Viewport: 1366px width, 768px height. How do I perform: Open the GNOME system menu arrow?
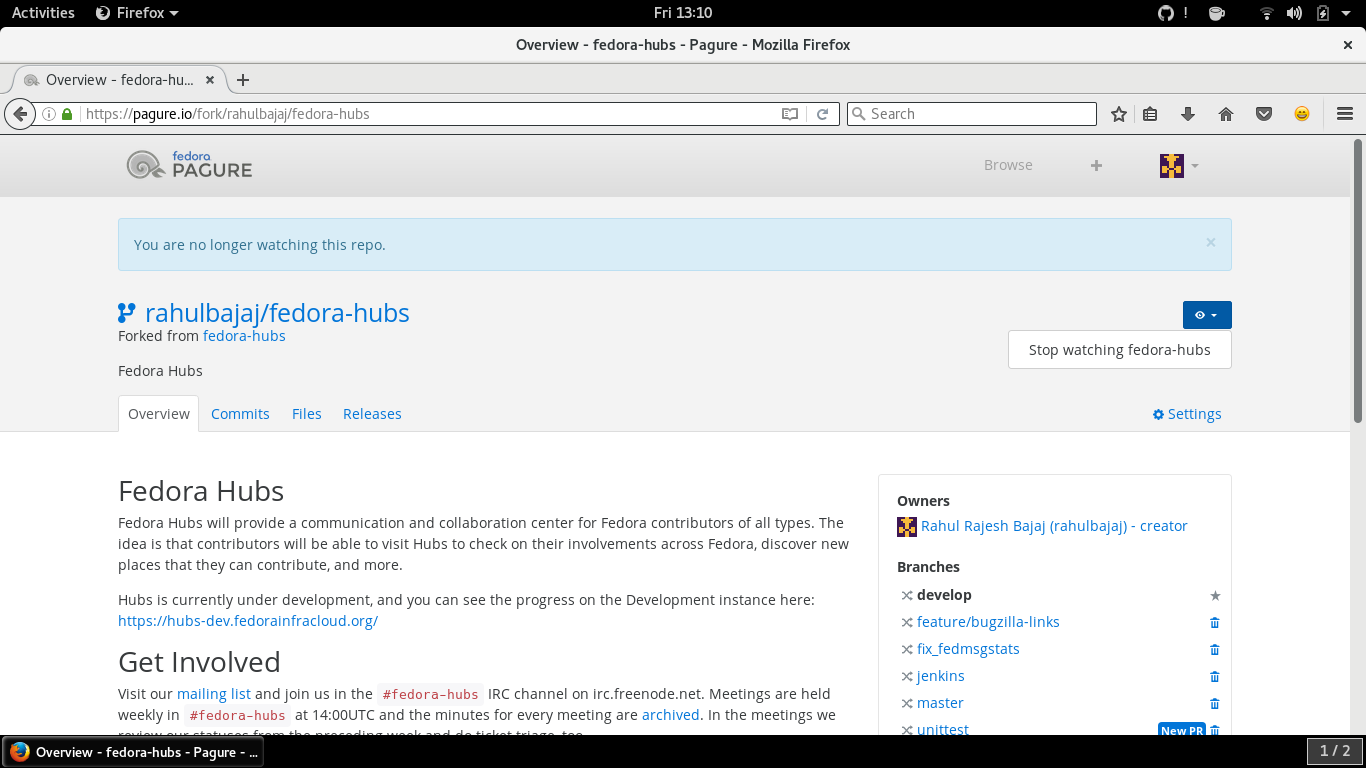tap(1346, 13)
